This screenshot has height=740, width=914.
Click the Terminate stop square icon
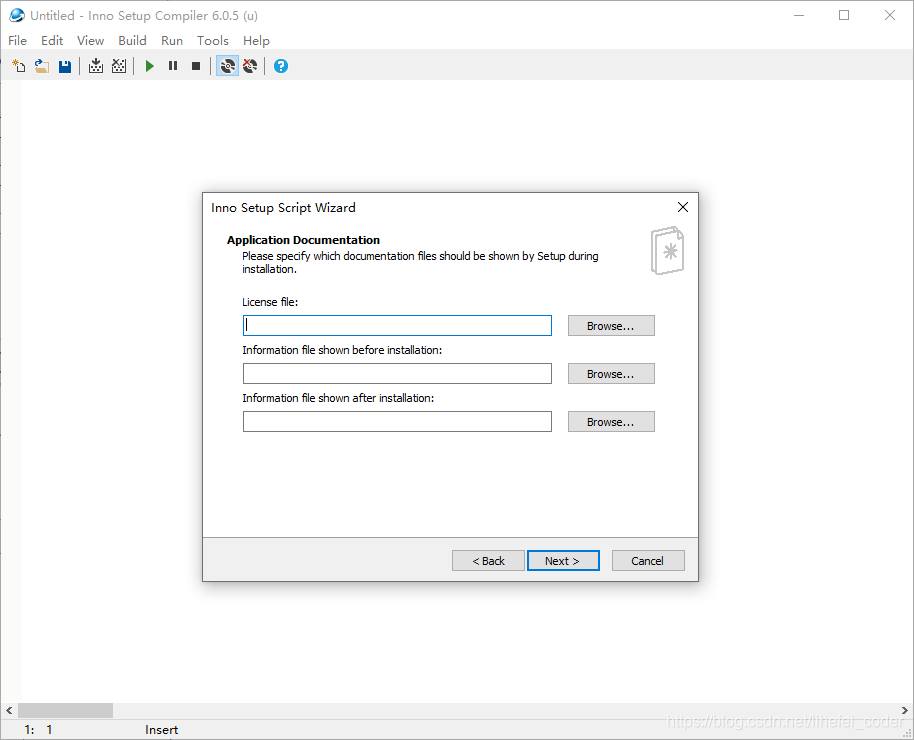click(196, 66)
